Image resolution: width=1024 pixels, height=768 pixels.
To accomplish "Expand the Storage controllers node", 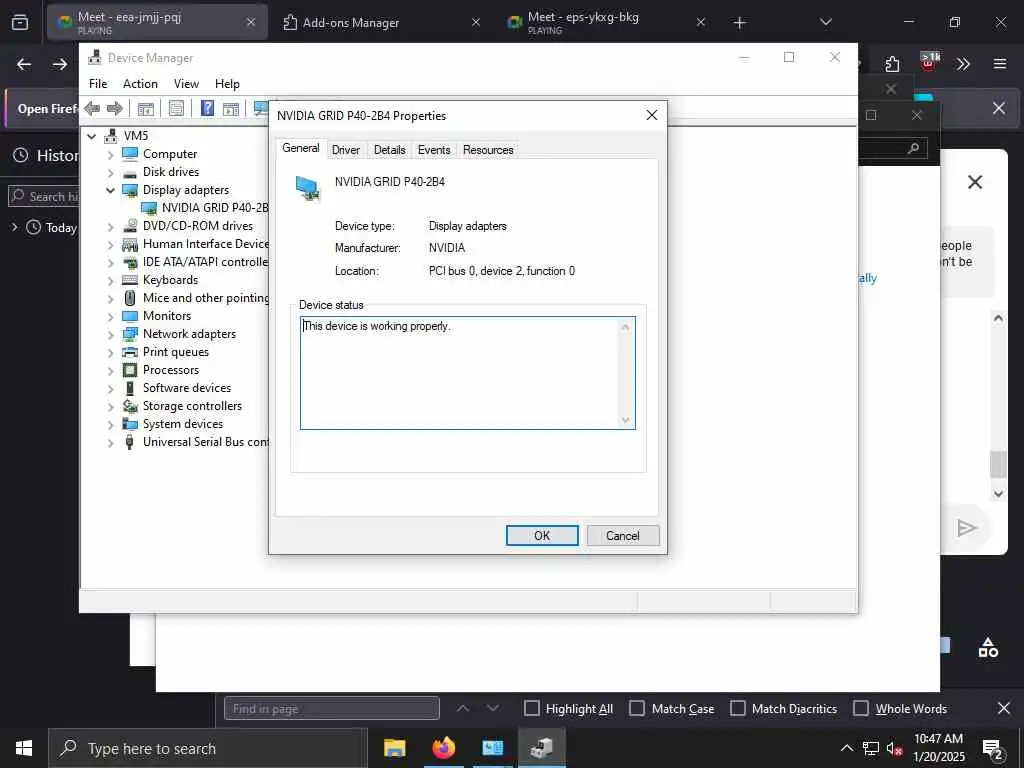I will [110, 406].
